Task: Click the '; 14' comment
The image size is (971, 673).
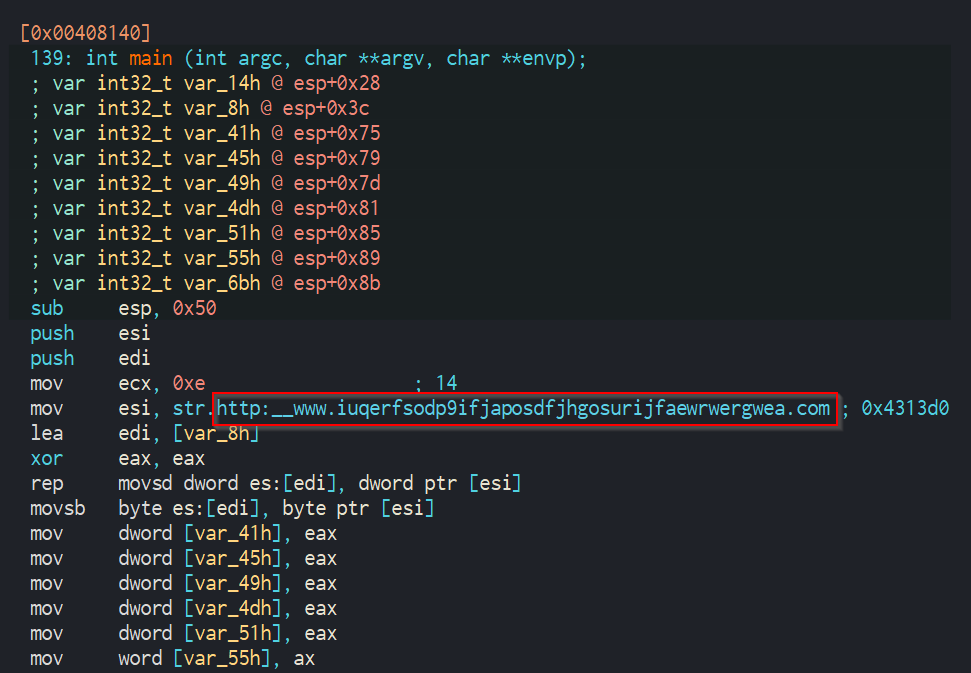Action: click(x=437, y=383)
